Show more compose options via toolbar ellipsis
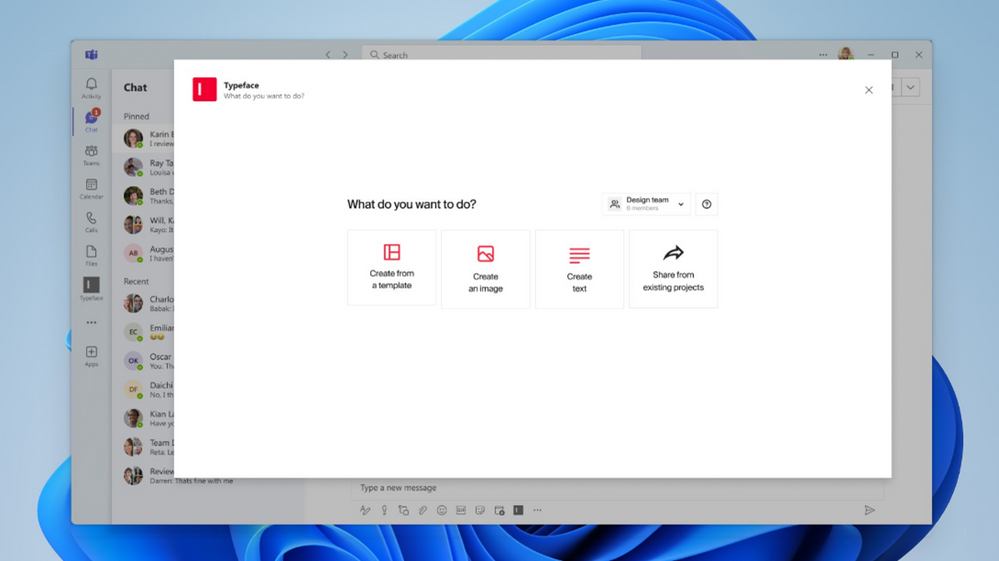The height and width of the screenshot is (561, 999). (x=538, y=510)
